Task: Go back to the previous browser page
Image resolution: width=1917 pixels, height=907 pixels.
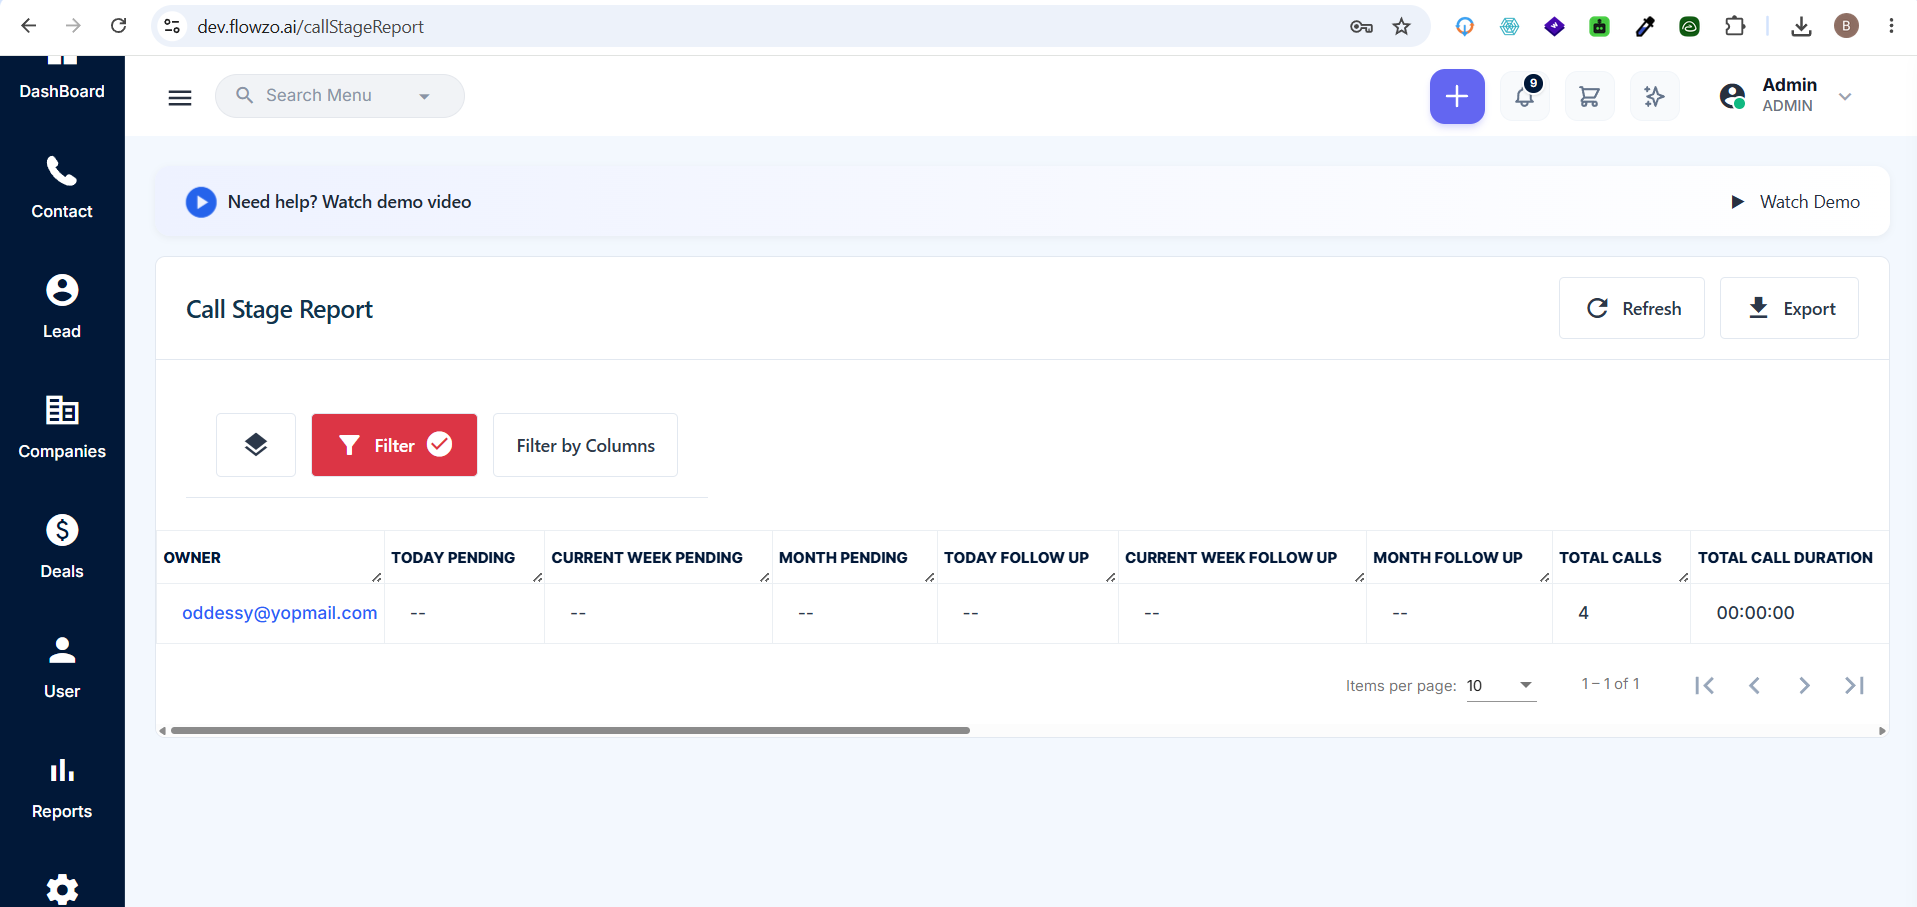Action: [29, 26]
